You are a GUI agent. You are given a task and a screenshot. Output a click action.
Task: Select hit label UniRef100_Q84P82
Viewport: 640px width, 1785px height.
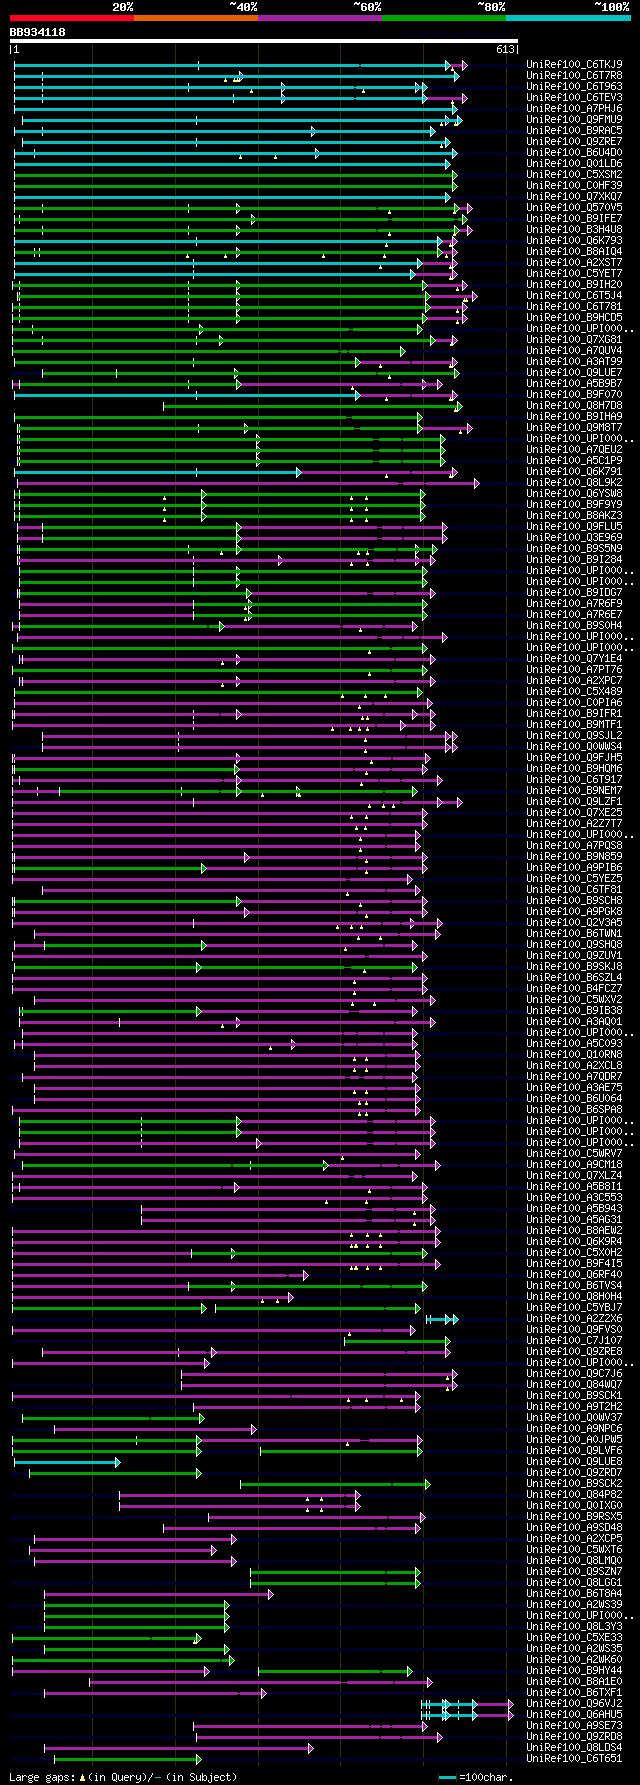point(574,1494)
